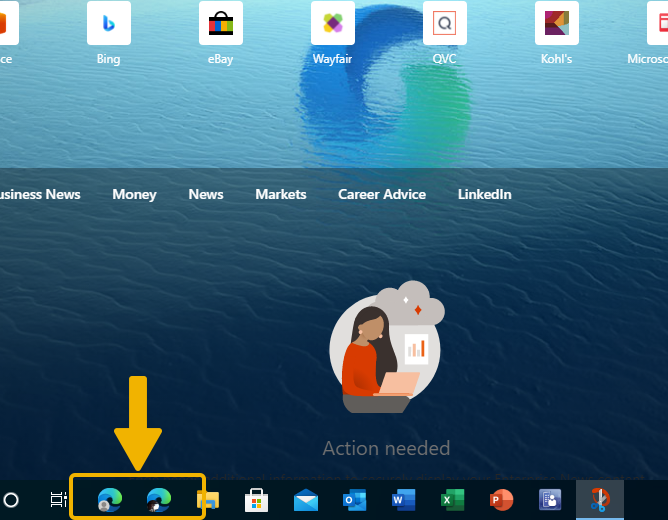Switch to the Snipping Tool in the taskbar

pyautogui.click(x=600, y=500)
